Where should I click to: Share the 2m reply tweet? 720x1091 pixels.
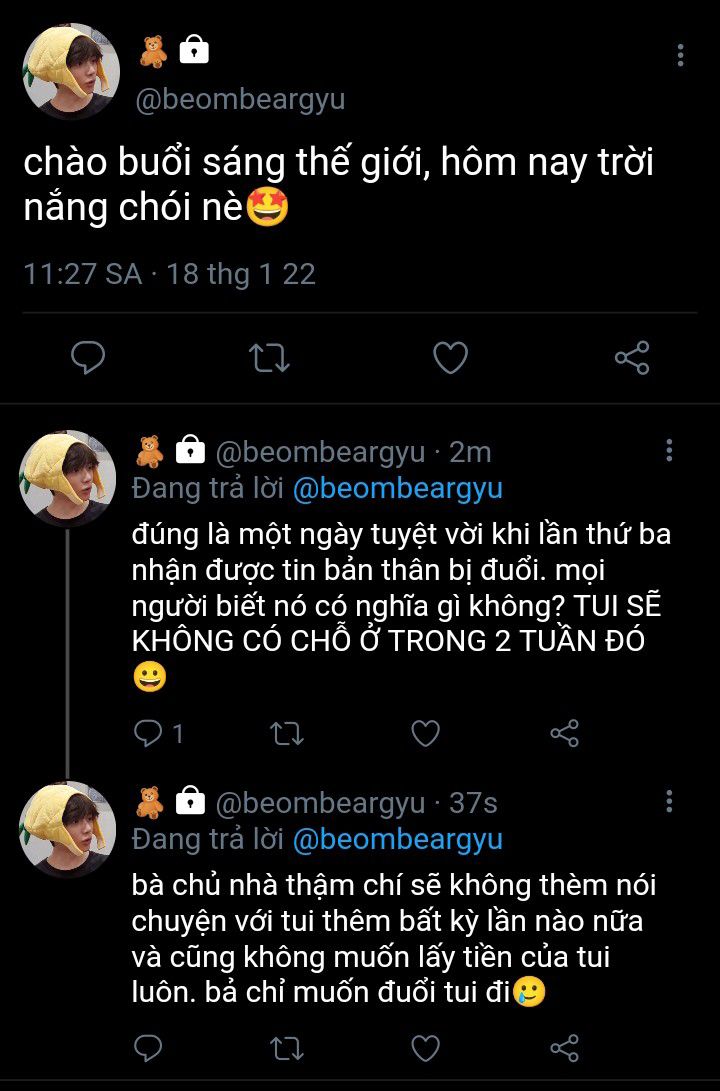click(x=564, y=733)
